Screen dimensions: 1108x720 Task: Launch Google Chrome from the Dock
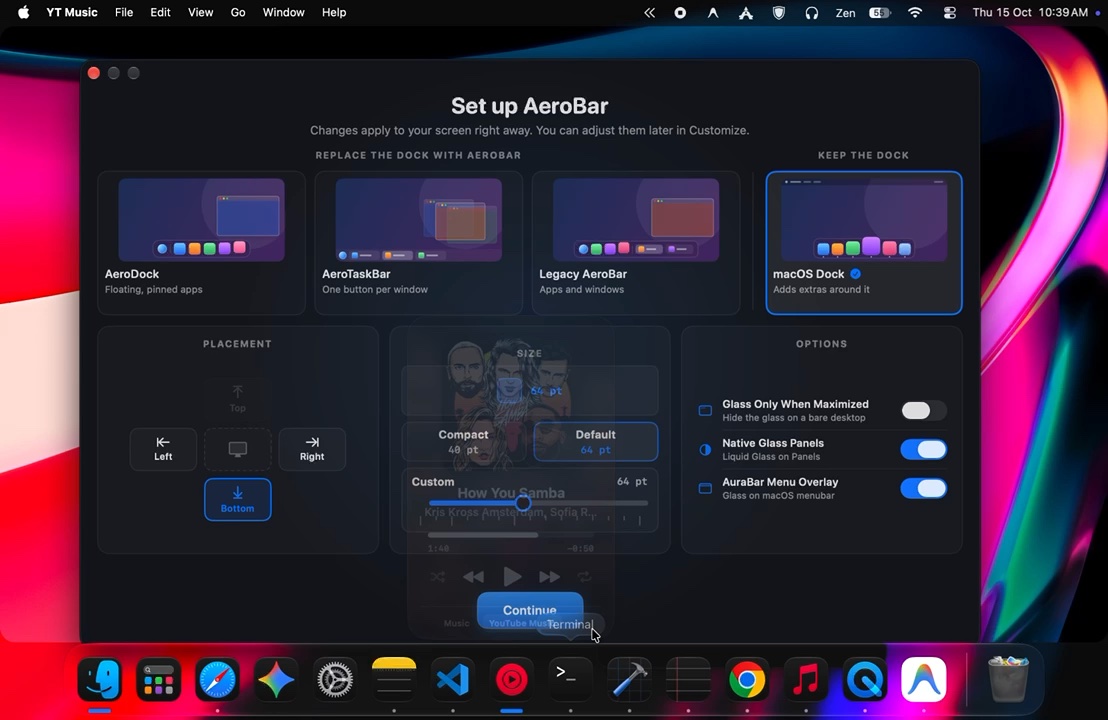click(747, 680)
